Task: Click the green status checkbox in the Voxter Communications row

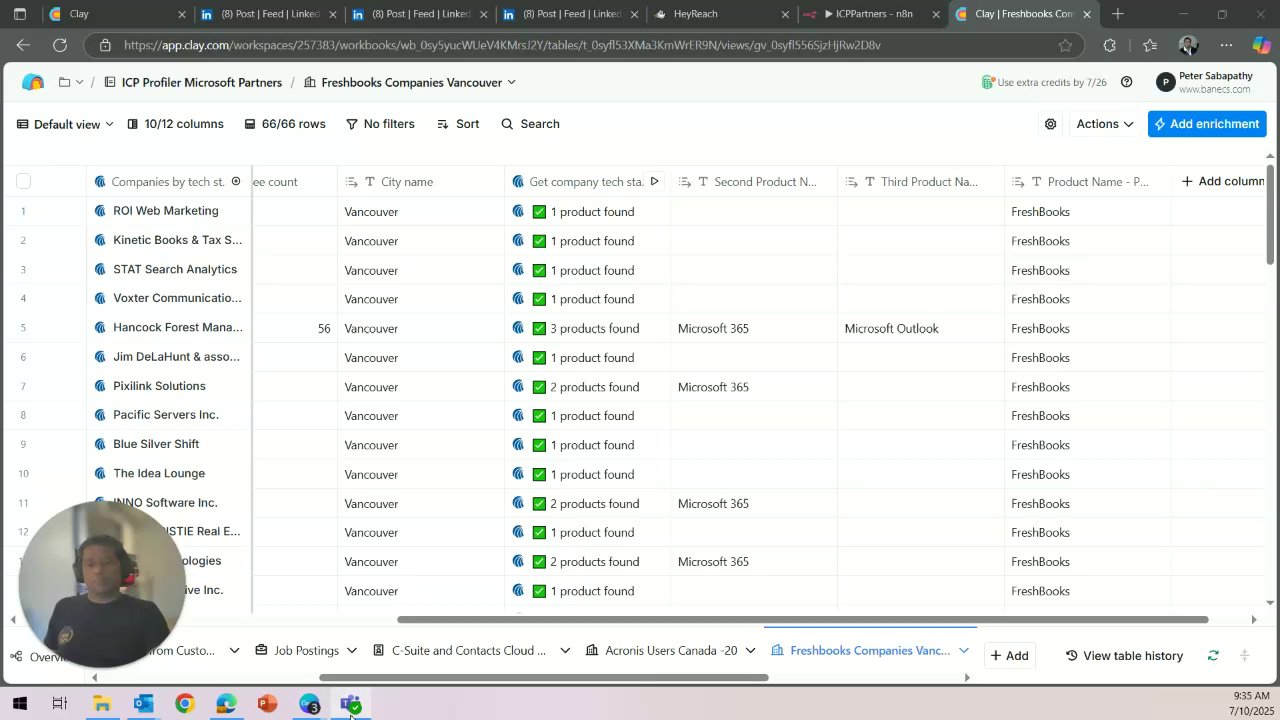Action: tap(539, 299)
